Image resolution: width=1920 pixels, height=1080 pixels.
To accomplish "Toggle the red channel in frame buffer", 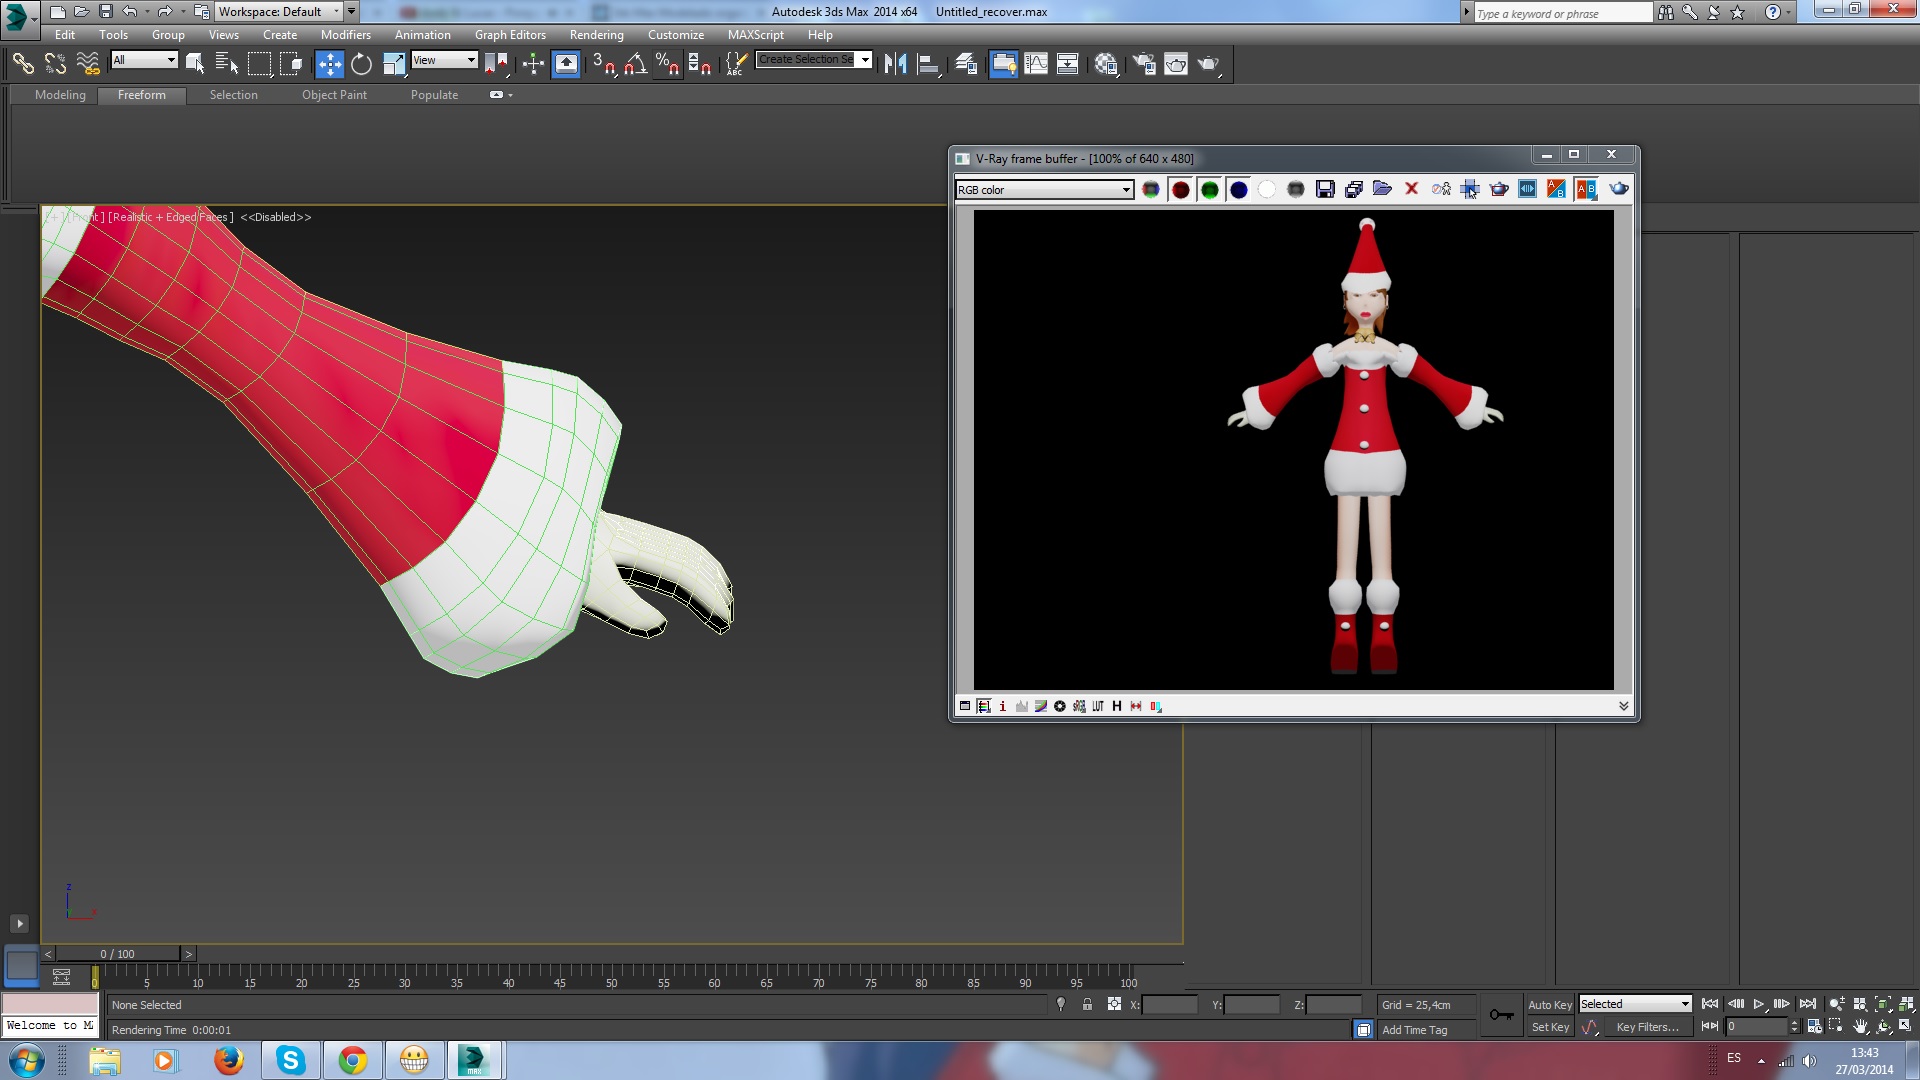I will click(1180, 189).
